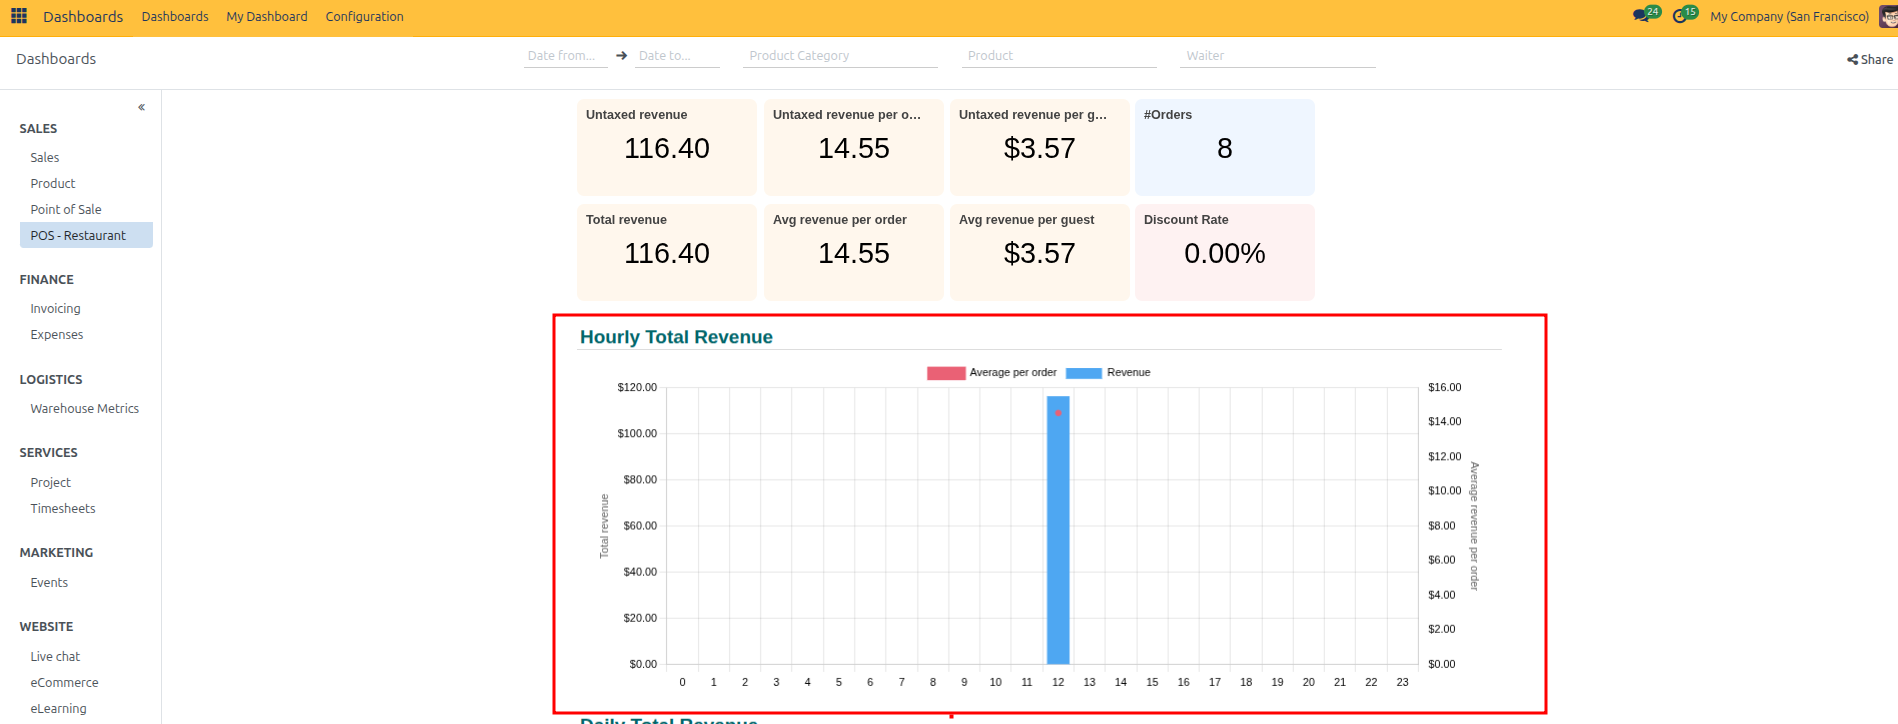
Task: Open the Product Category filter dropdown
Action: (840, 56)
